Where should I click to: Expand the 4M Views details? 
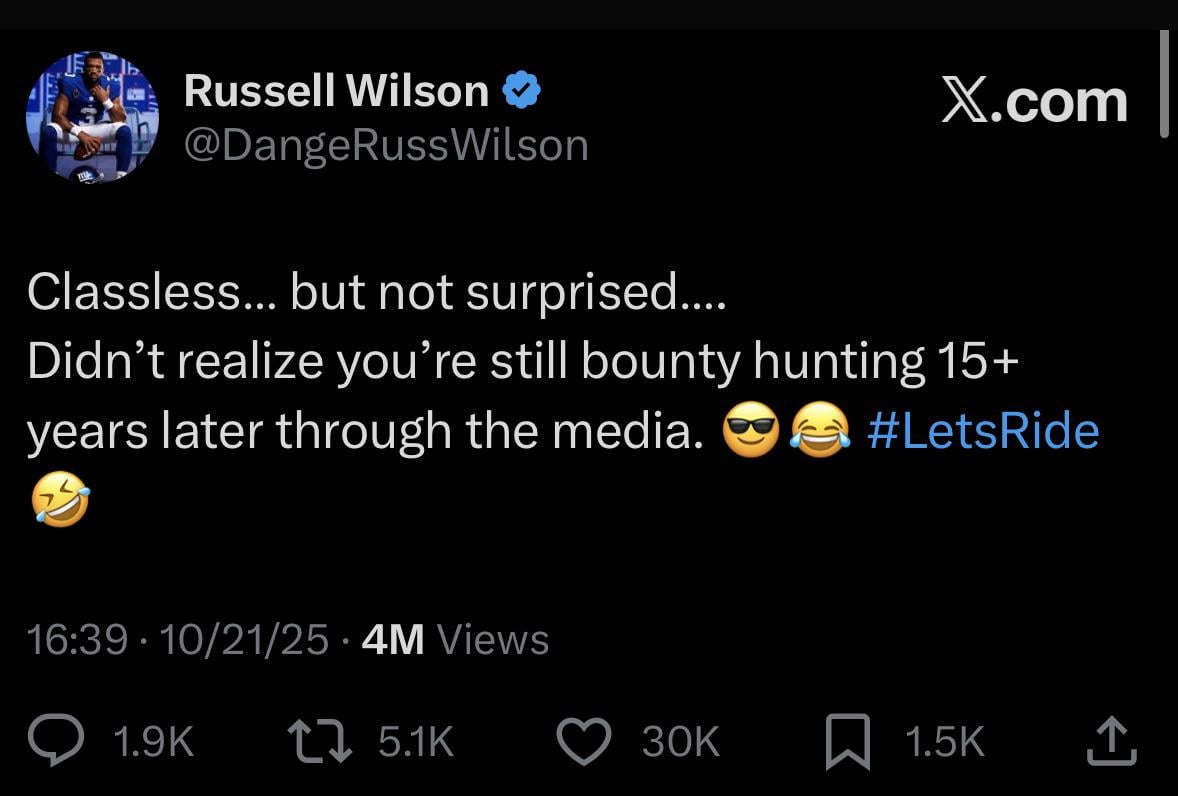pos(455,640)
